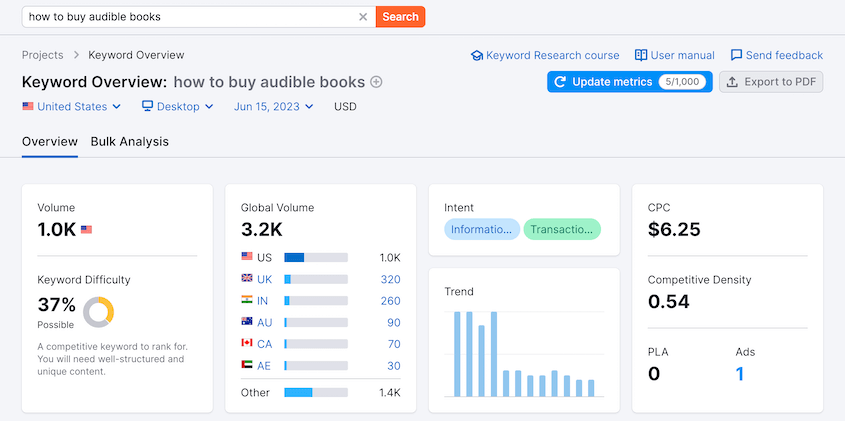Open the Projects breadcrumb link

pyautogui.click(x=43, y=55)
